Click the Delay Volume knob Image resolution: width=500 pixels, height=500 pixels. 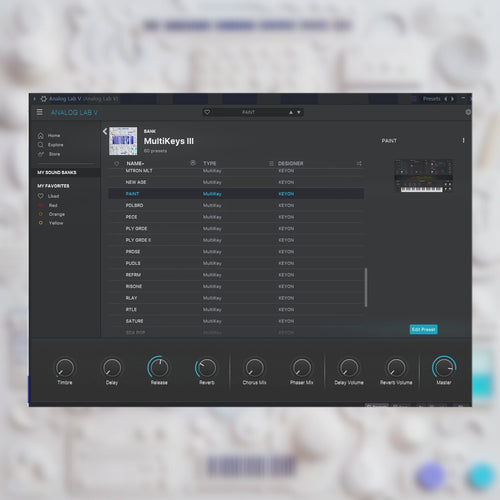(349, 368)
